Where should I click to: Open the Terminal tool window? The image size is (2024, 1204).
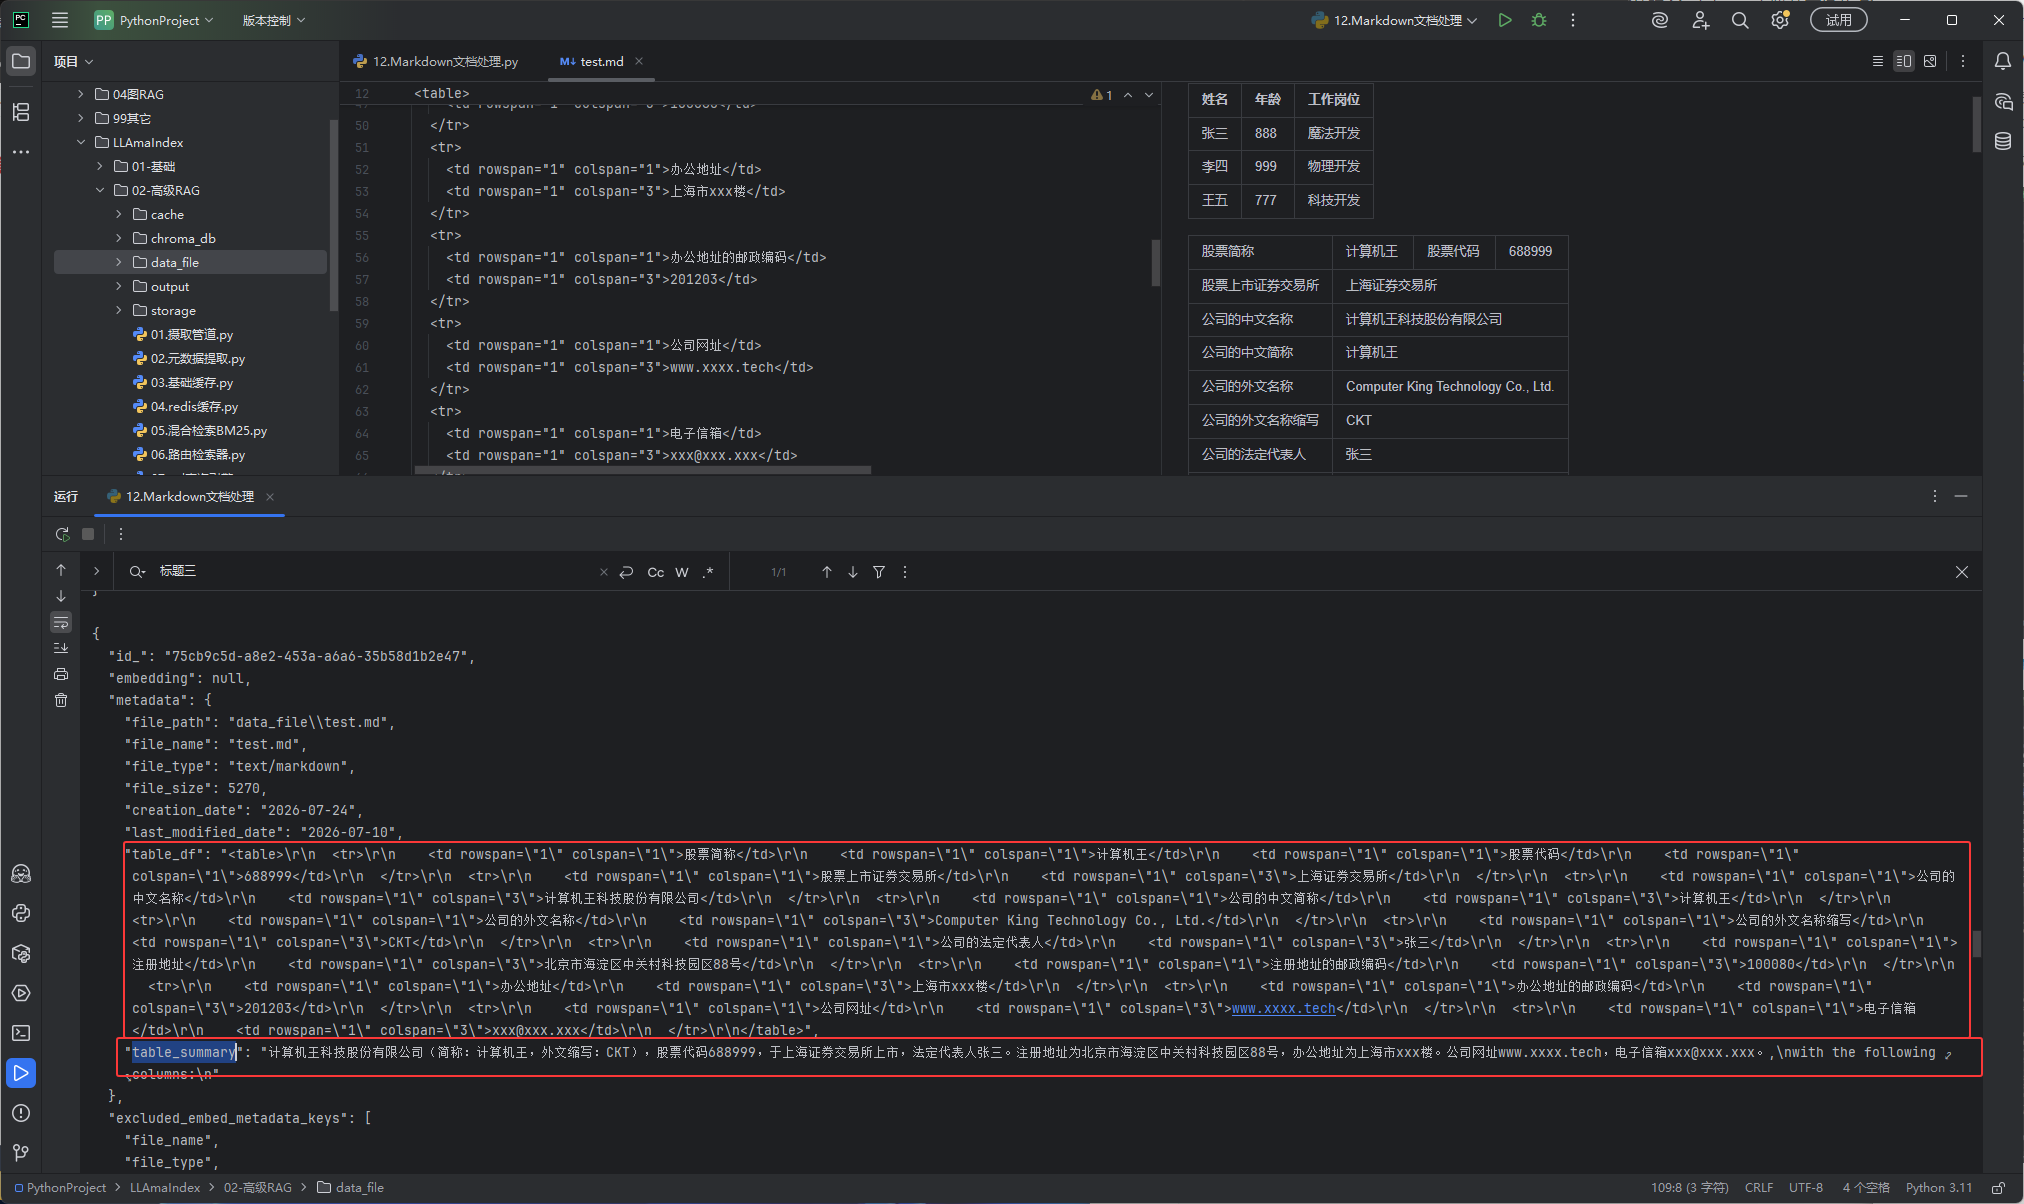click(x=21, y=1033)
